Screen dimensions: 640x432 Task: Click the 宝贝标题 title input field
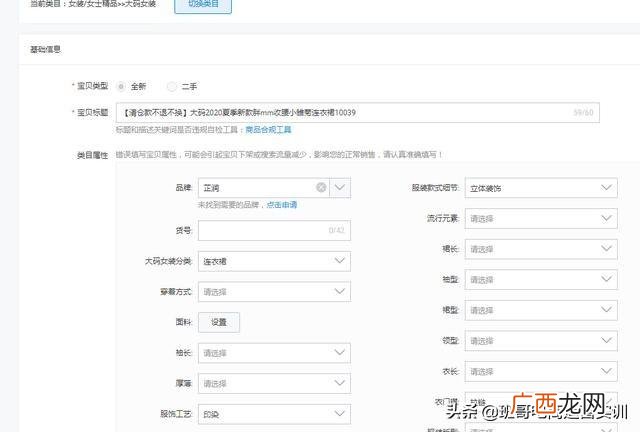point(358,113)
